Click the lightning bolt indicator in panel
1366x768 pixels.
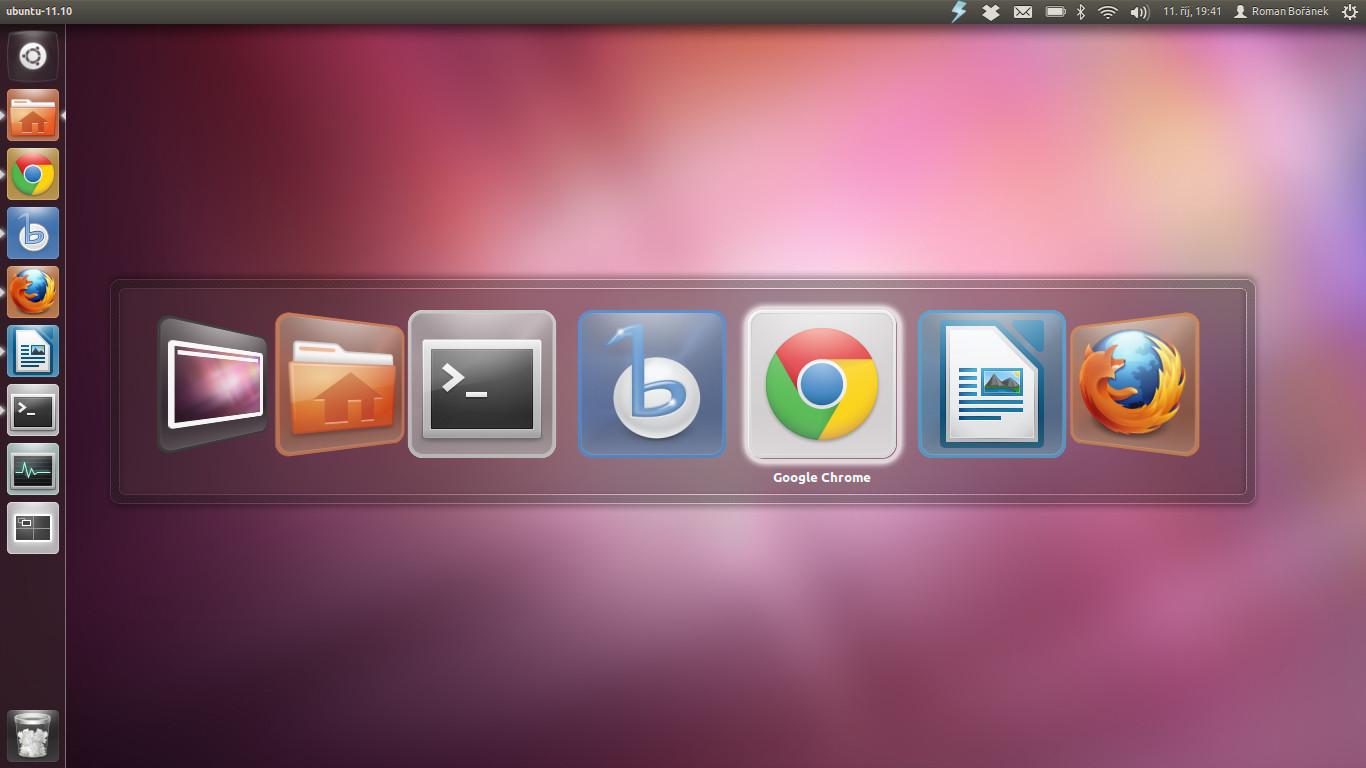(x=959, y=12)
